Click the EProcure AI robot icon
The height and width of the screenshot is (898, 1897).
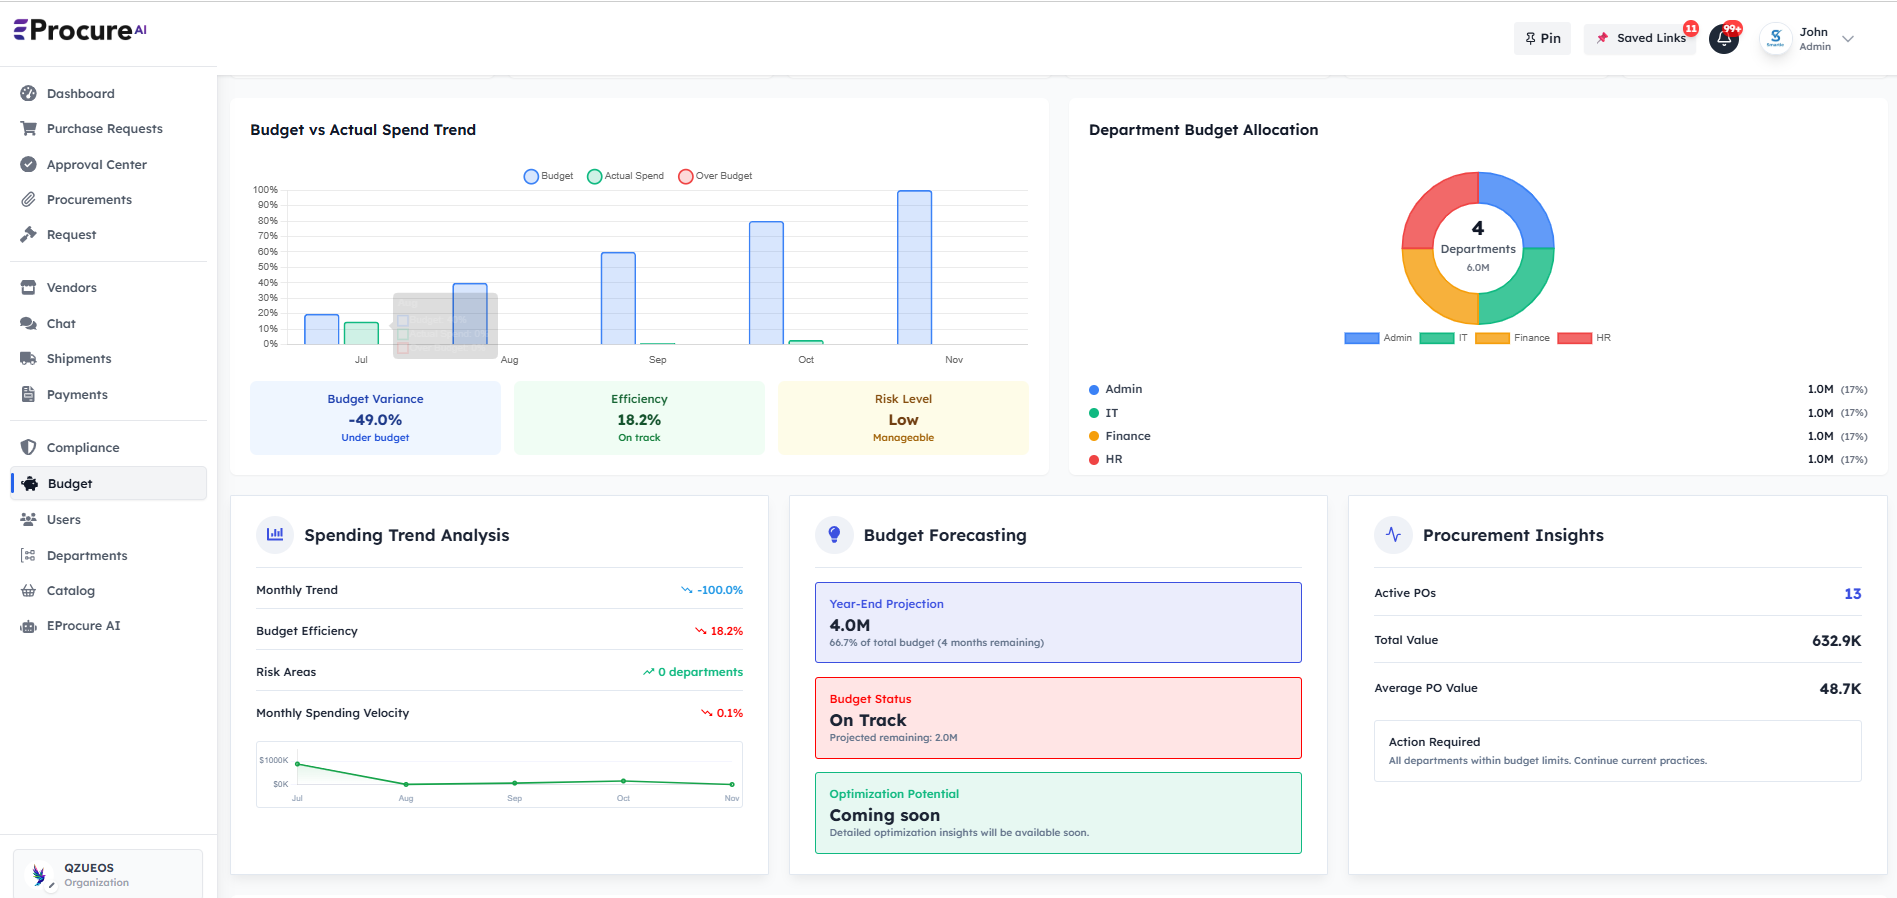(x=28, y=626)
